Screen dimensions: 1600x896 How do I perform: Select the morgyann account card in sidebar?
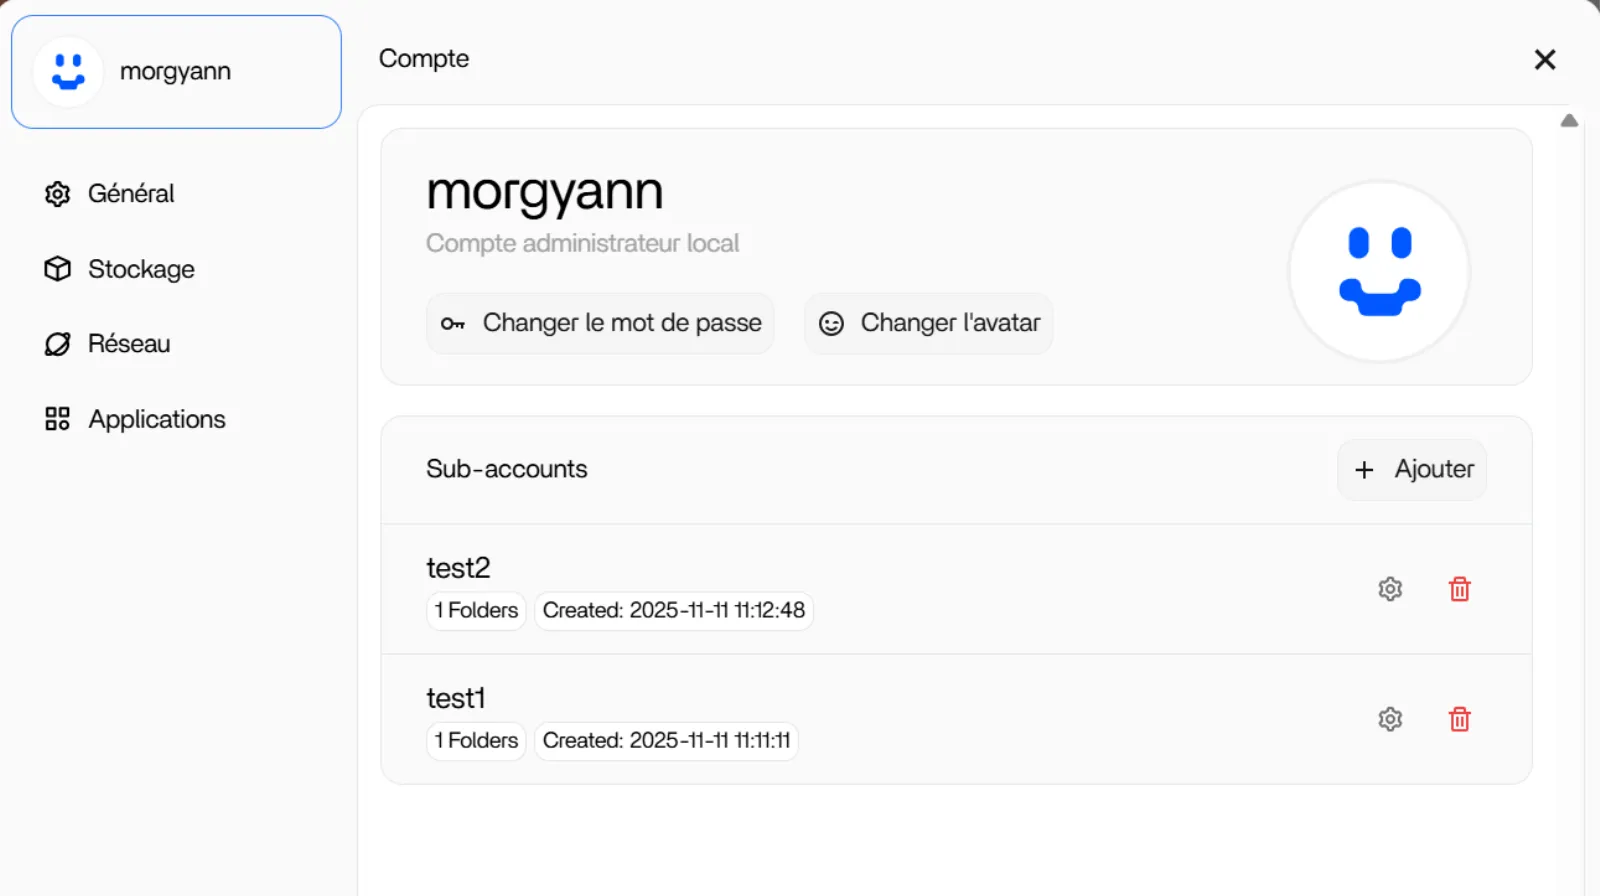tap(176, 72)
